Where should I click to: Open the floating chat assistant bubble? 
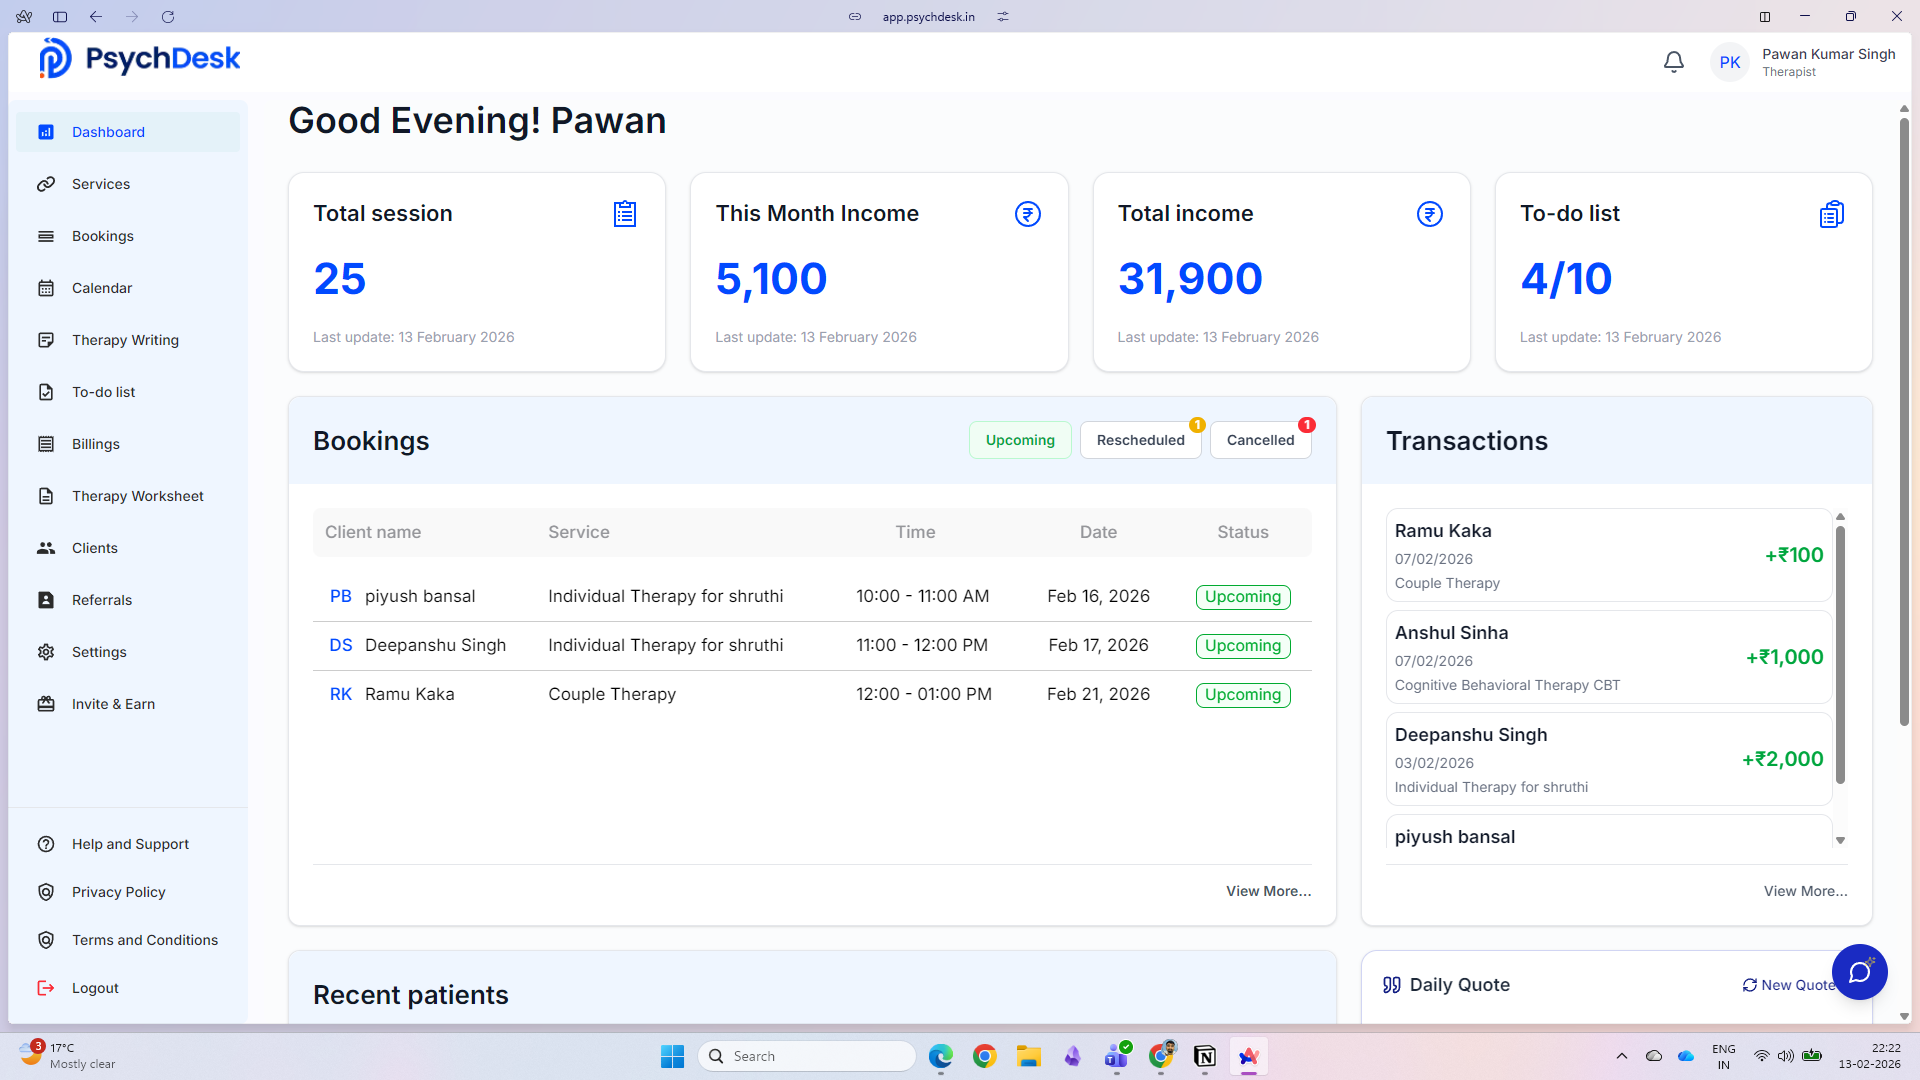point(1860,972)
